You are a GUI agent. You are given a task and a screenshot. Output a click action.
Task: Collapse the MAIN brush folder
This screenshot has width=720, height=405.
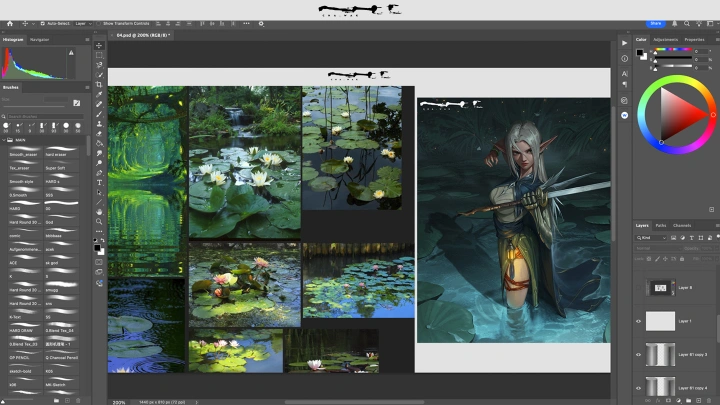4,140
